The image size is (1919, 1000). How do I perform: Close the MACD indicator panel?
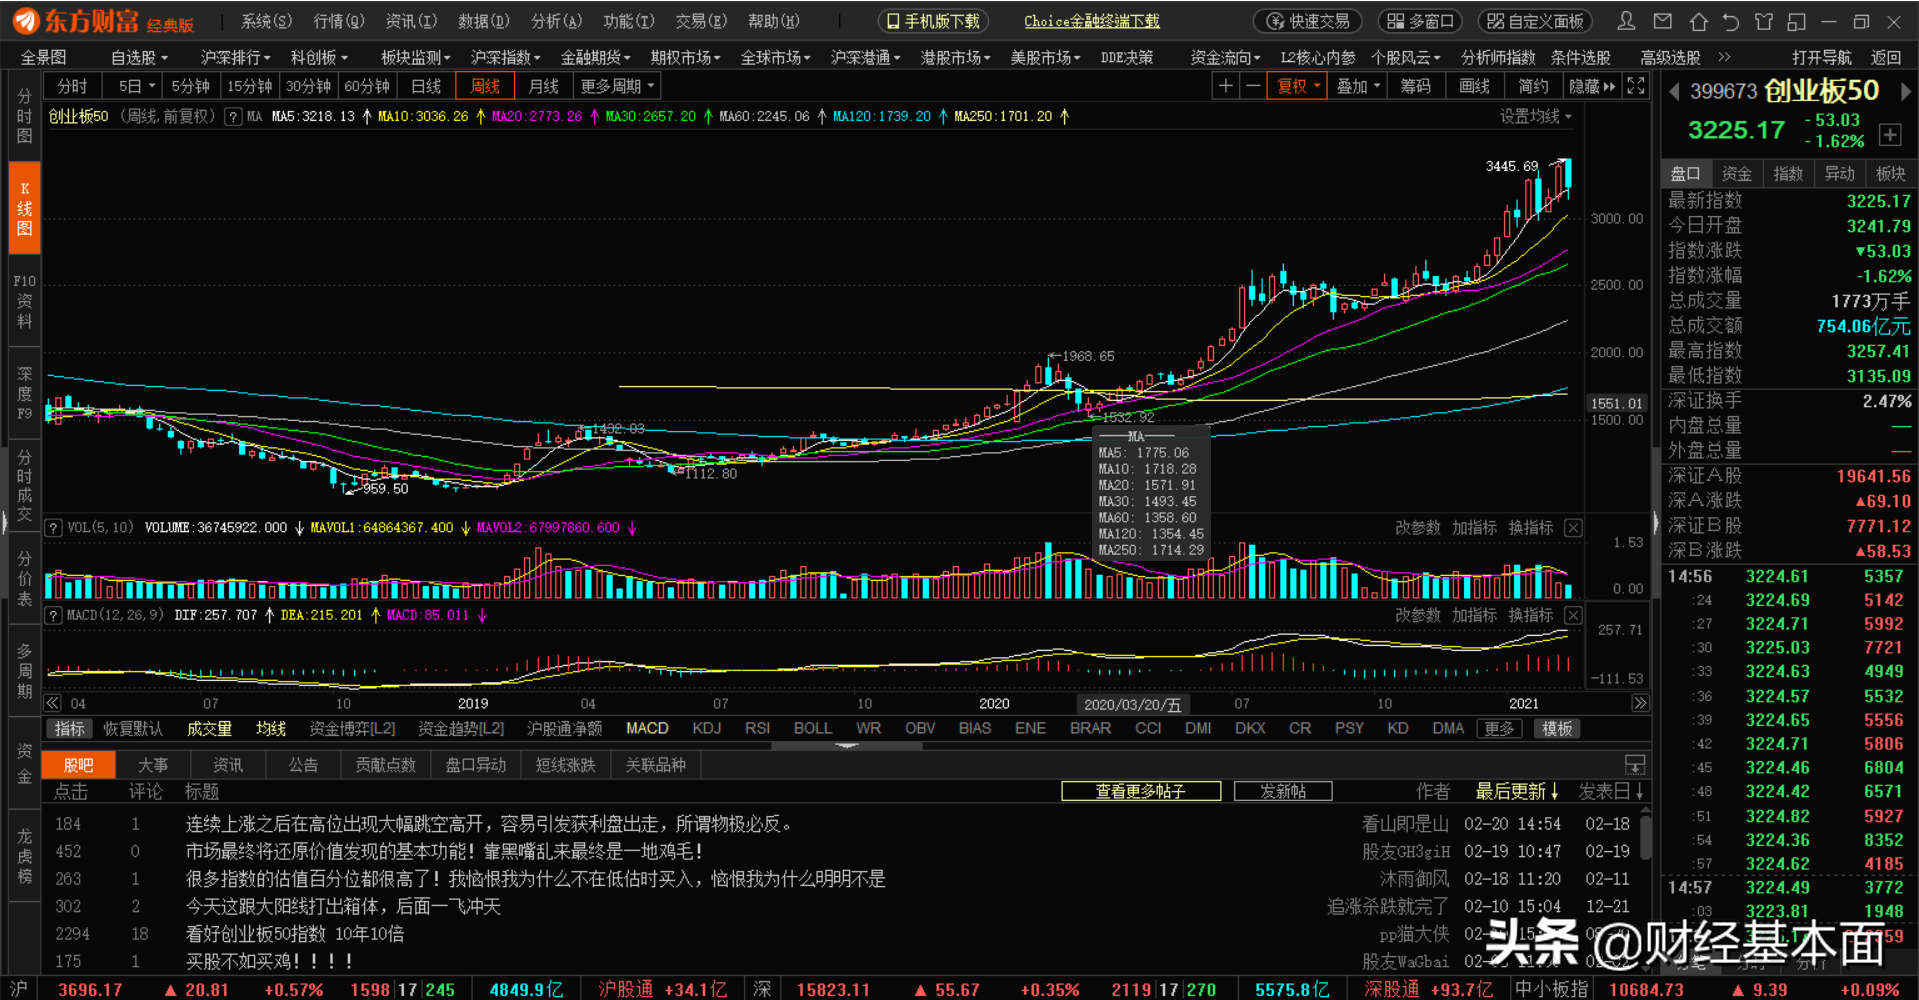click(x=1573, y=616)
